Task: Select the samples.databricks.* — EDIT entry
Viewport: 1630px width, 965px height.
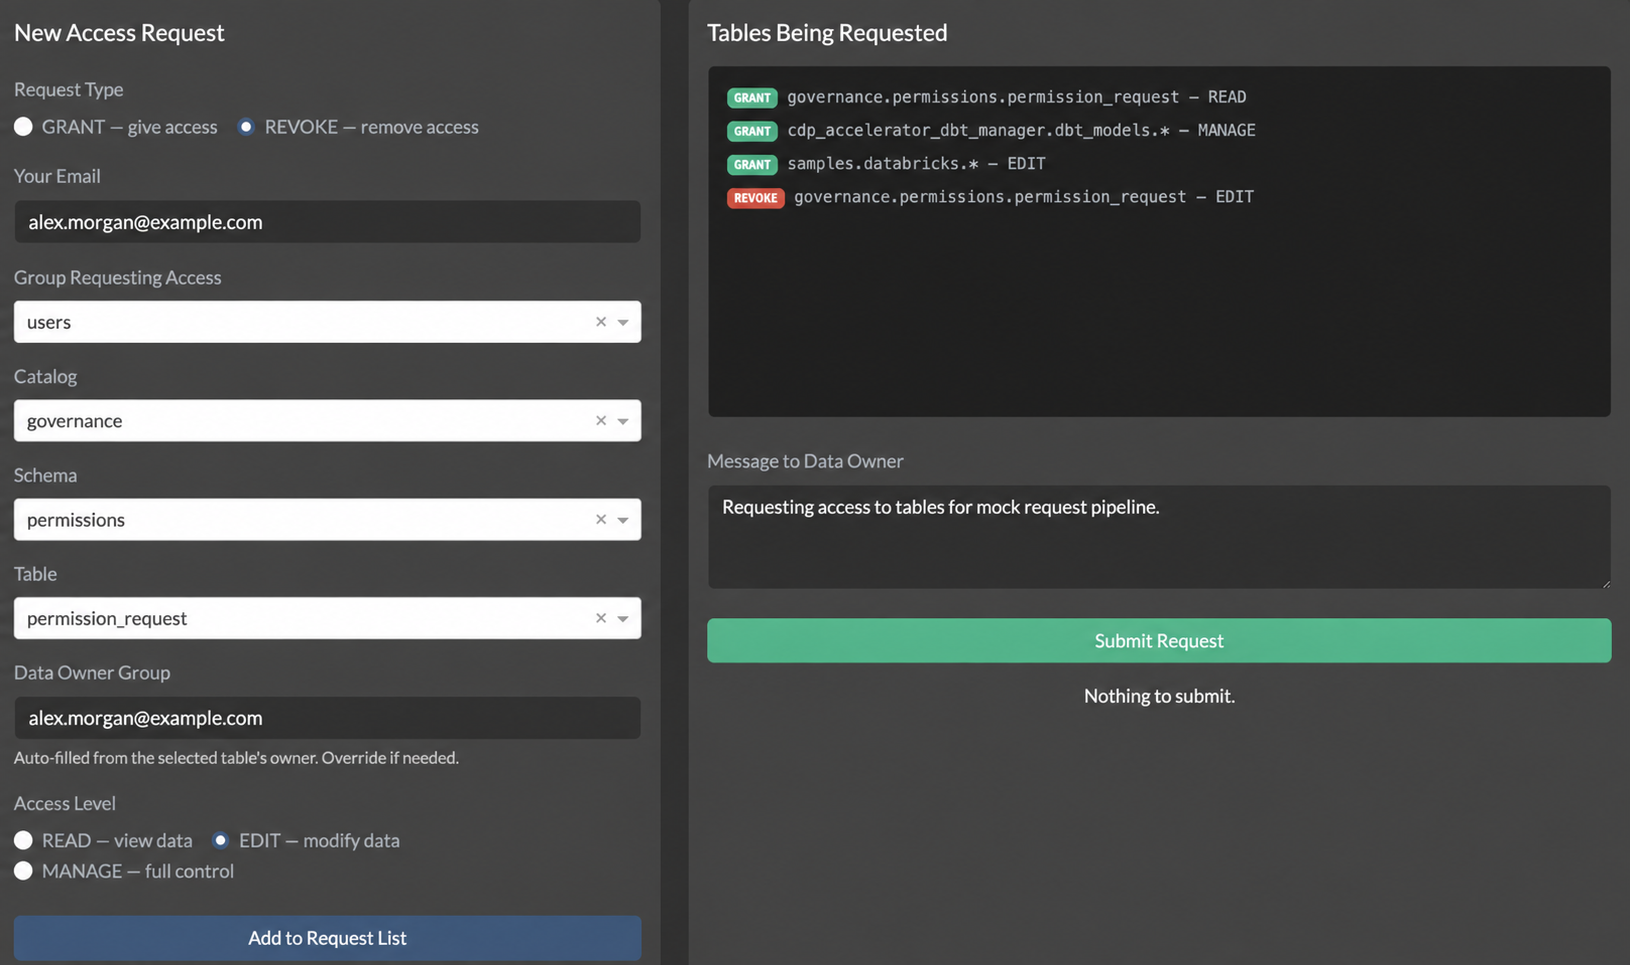Action: pos(916,163)
